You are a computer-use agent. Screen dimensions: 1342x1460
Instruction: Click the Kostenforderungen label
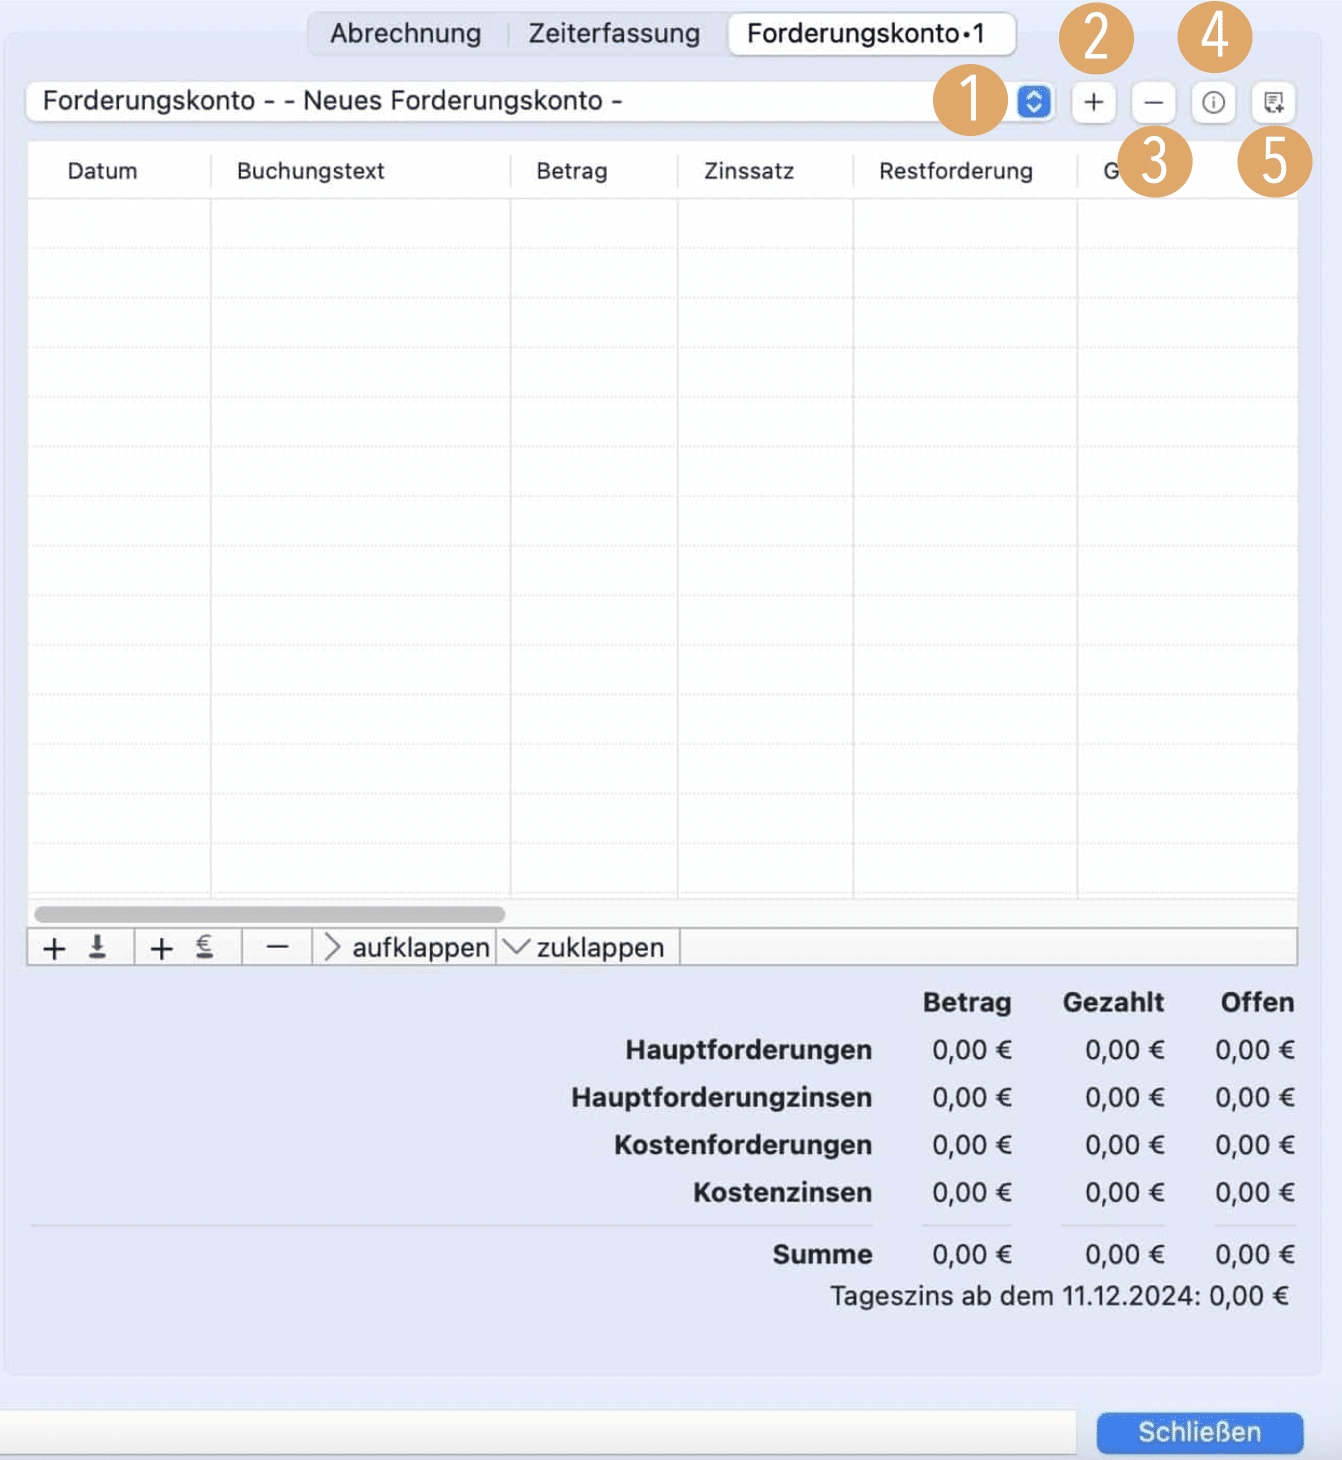pyautogui.click(x=743, y=1144)
